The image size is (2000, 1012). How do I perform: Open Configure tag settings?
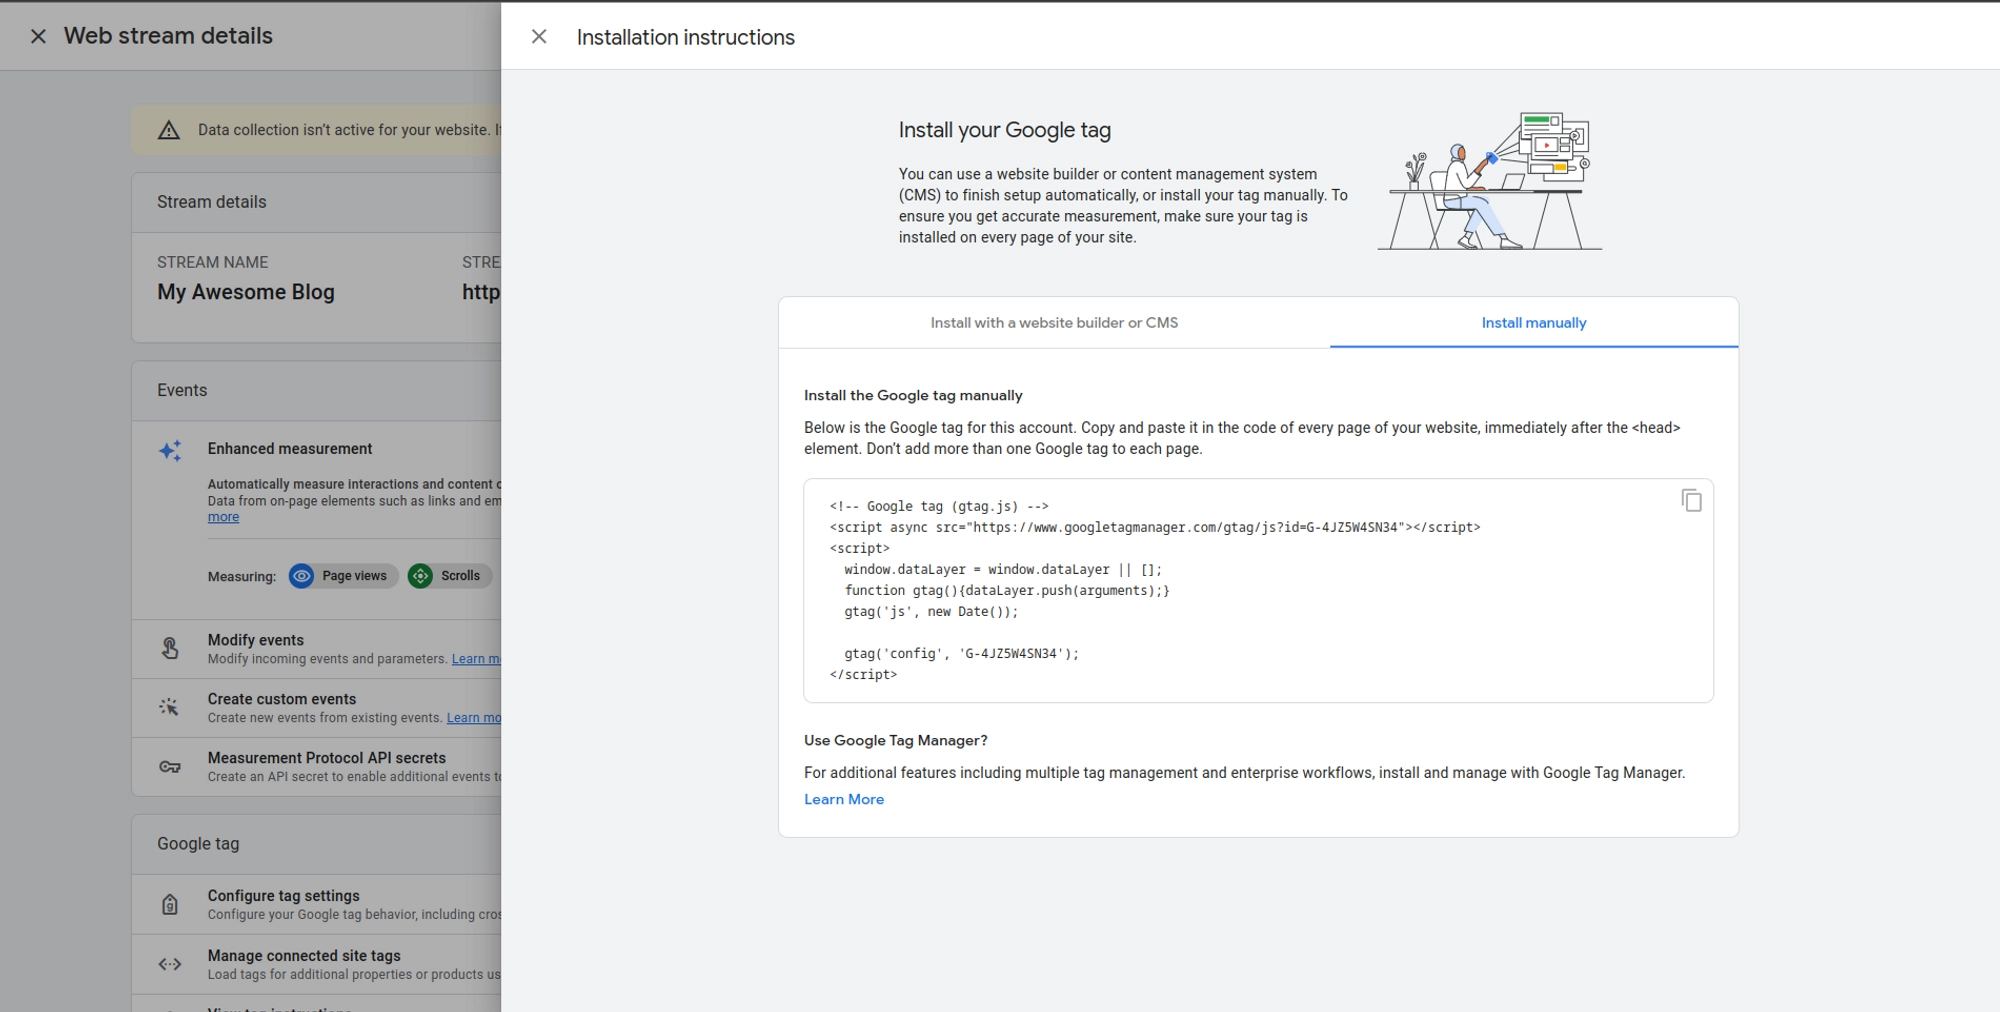pyautogui.click(x=317, y=905)
